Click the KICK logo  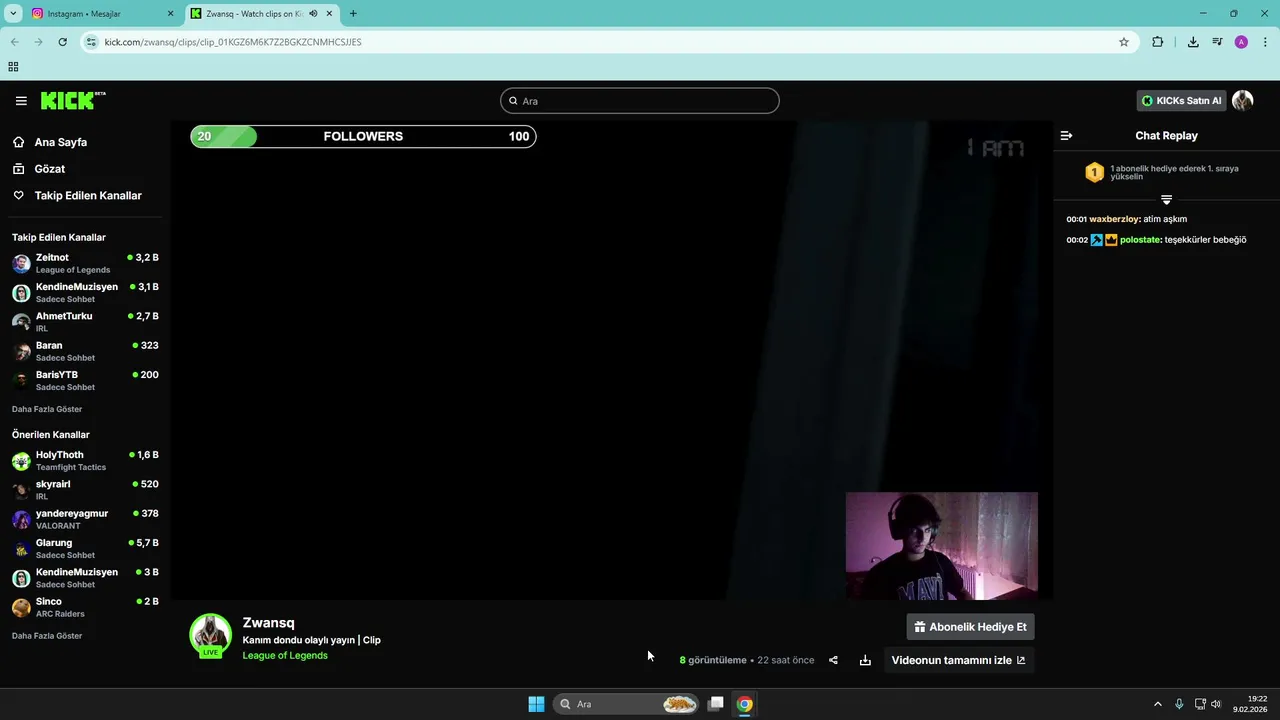(73, 100)
